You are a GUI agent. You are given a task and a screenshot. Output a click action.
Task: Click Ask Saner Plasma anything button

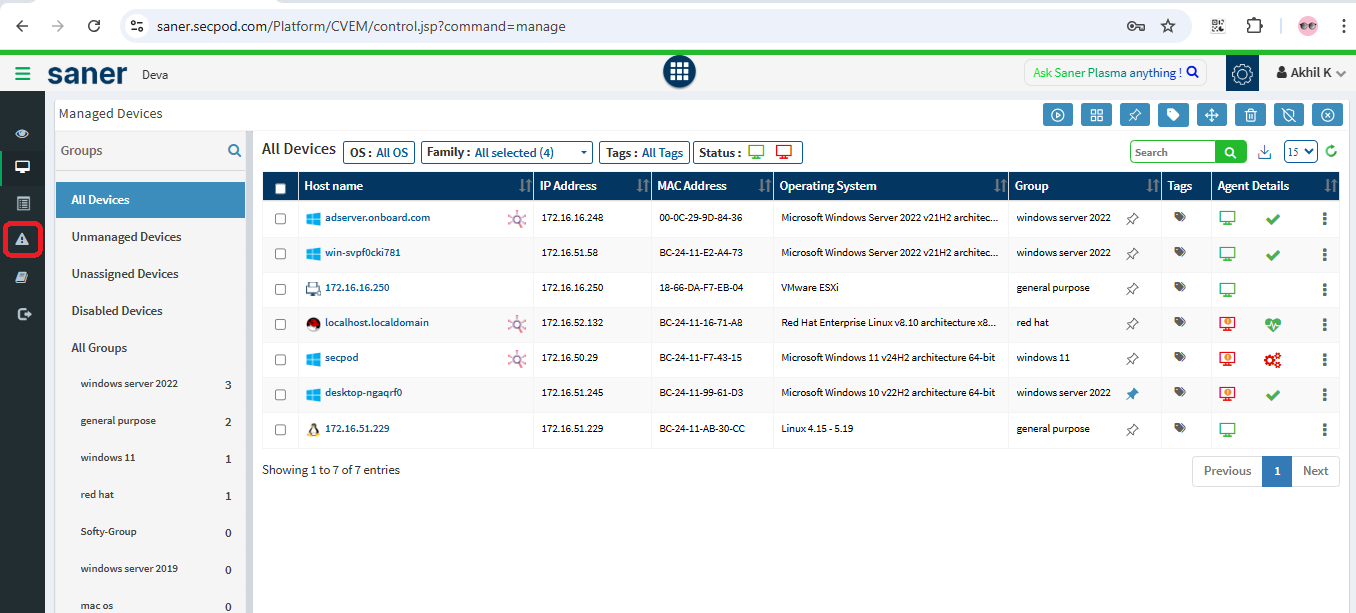[x=1115, y=73]
